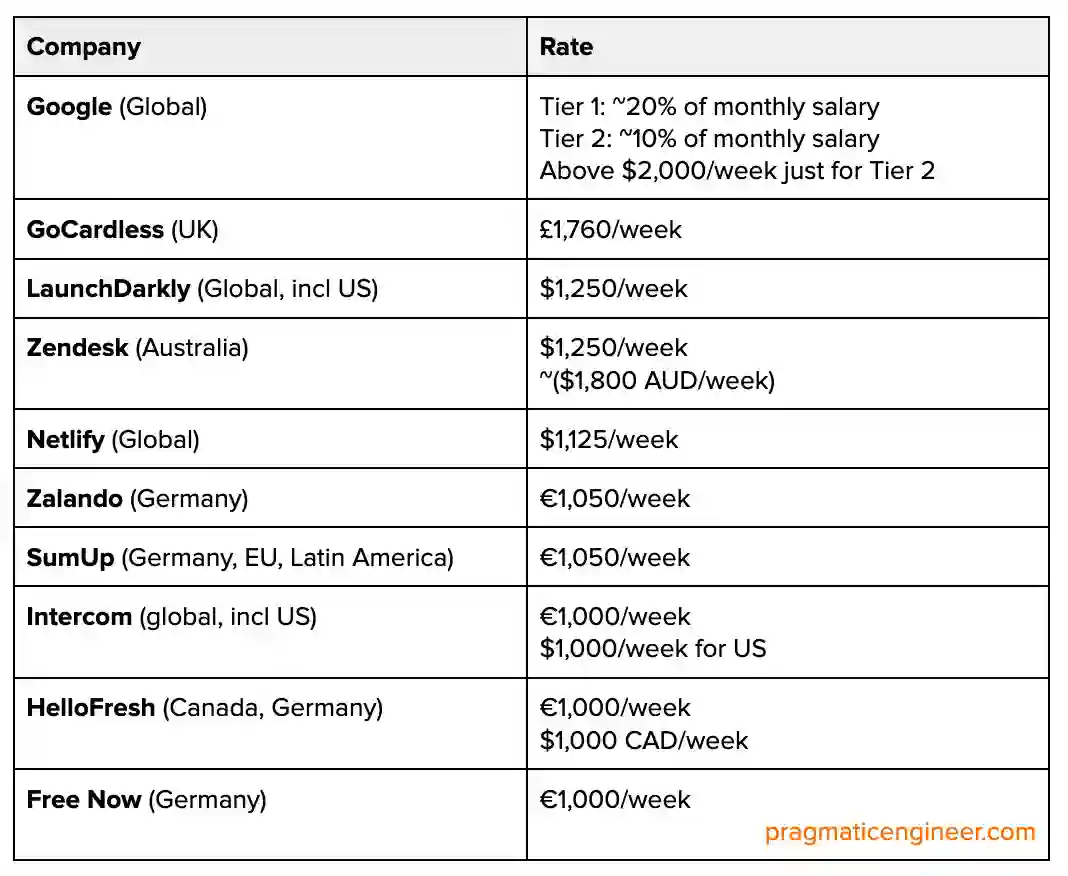Click the Company column header

pyautogui.click(x=84, y=47)
